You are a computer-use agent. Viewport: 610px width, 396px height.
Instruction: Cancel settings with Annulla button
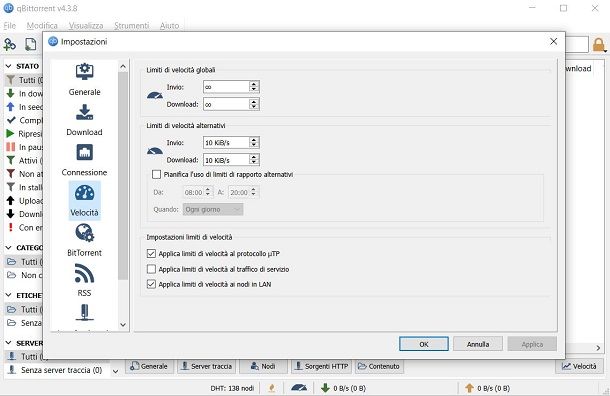478,344
